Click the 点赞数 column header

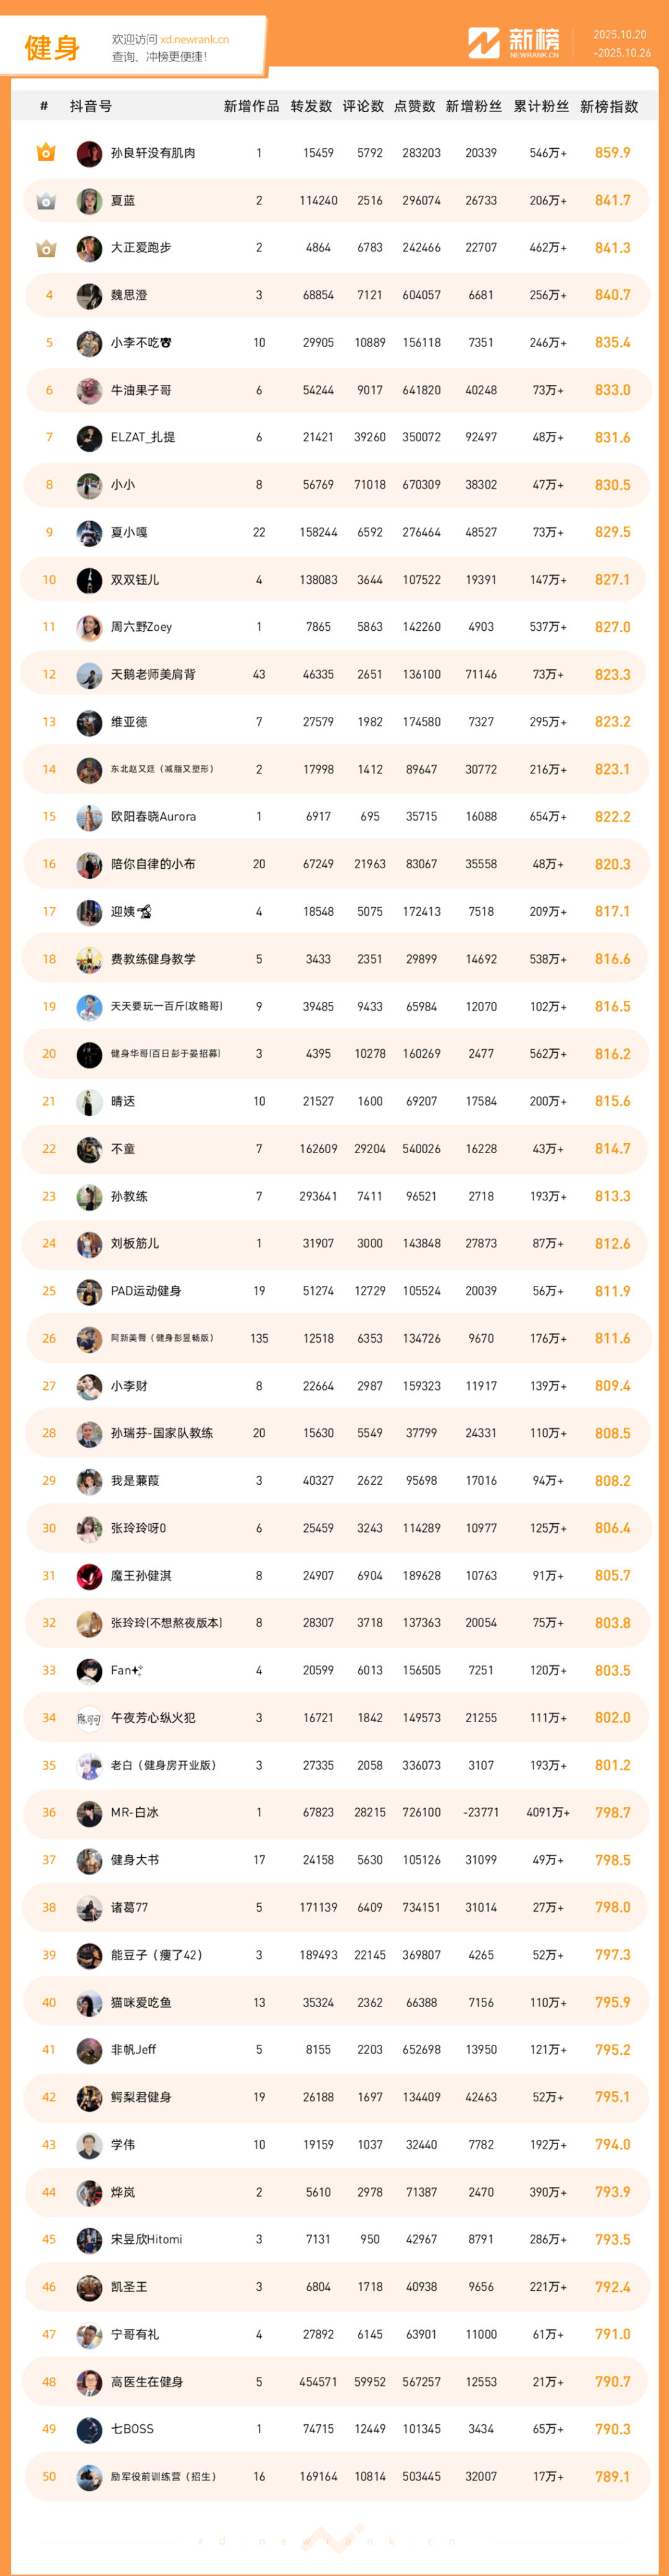click(x=415, y=106)
